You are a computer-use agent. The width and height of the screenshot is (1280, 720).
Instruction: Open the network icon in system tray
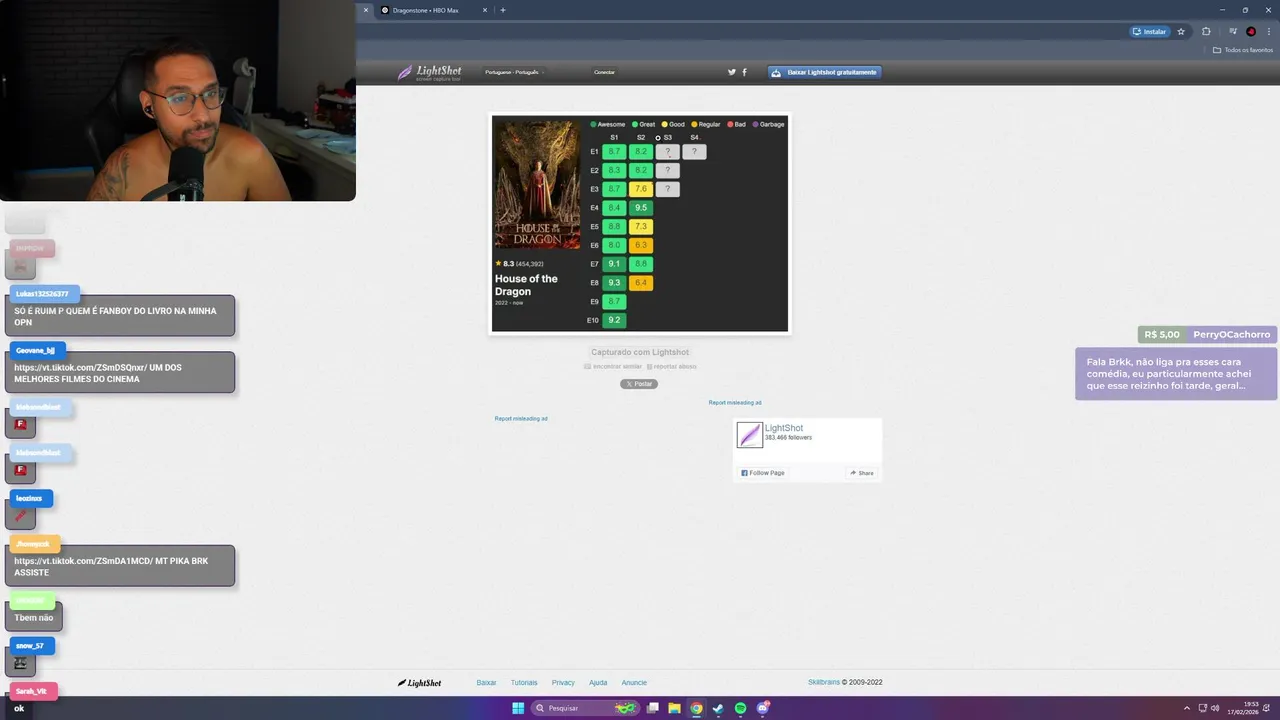coord(1203,708)
